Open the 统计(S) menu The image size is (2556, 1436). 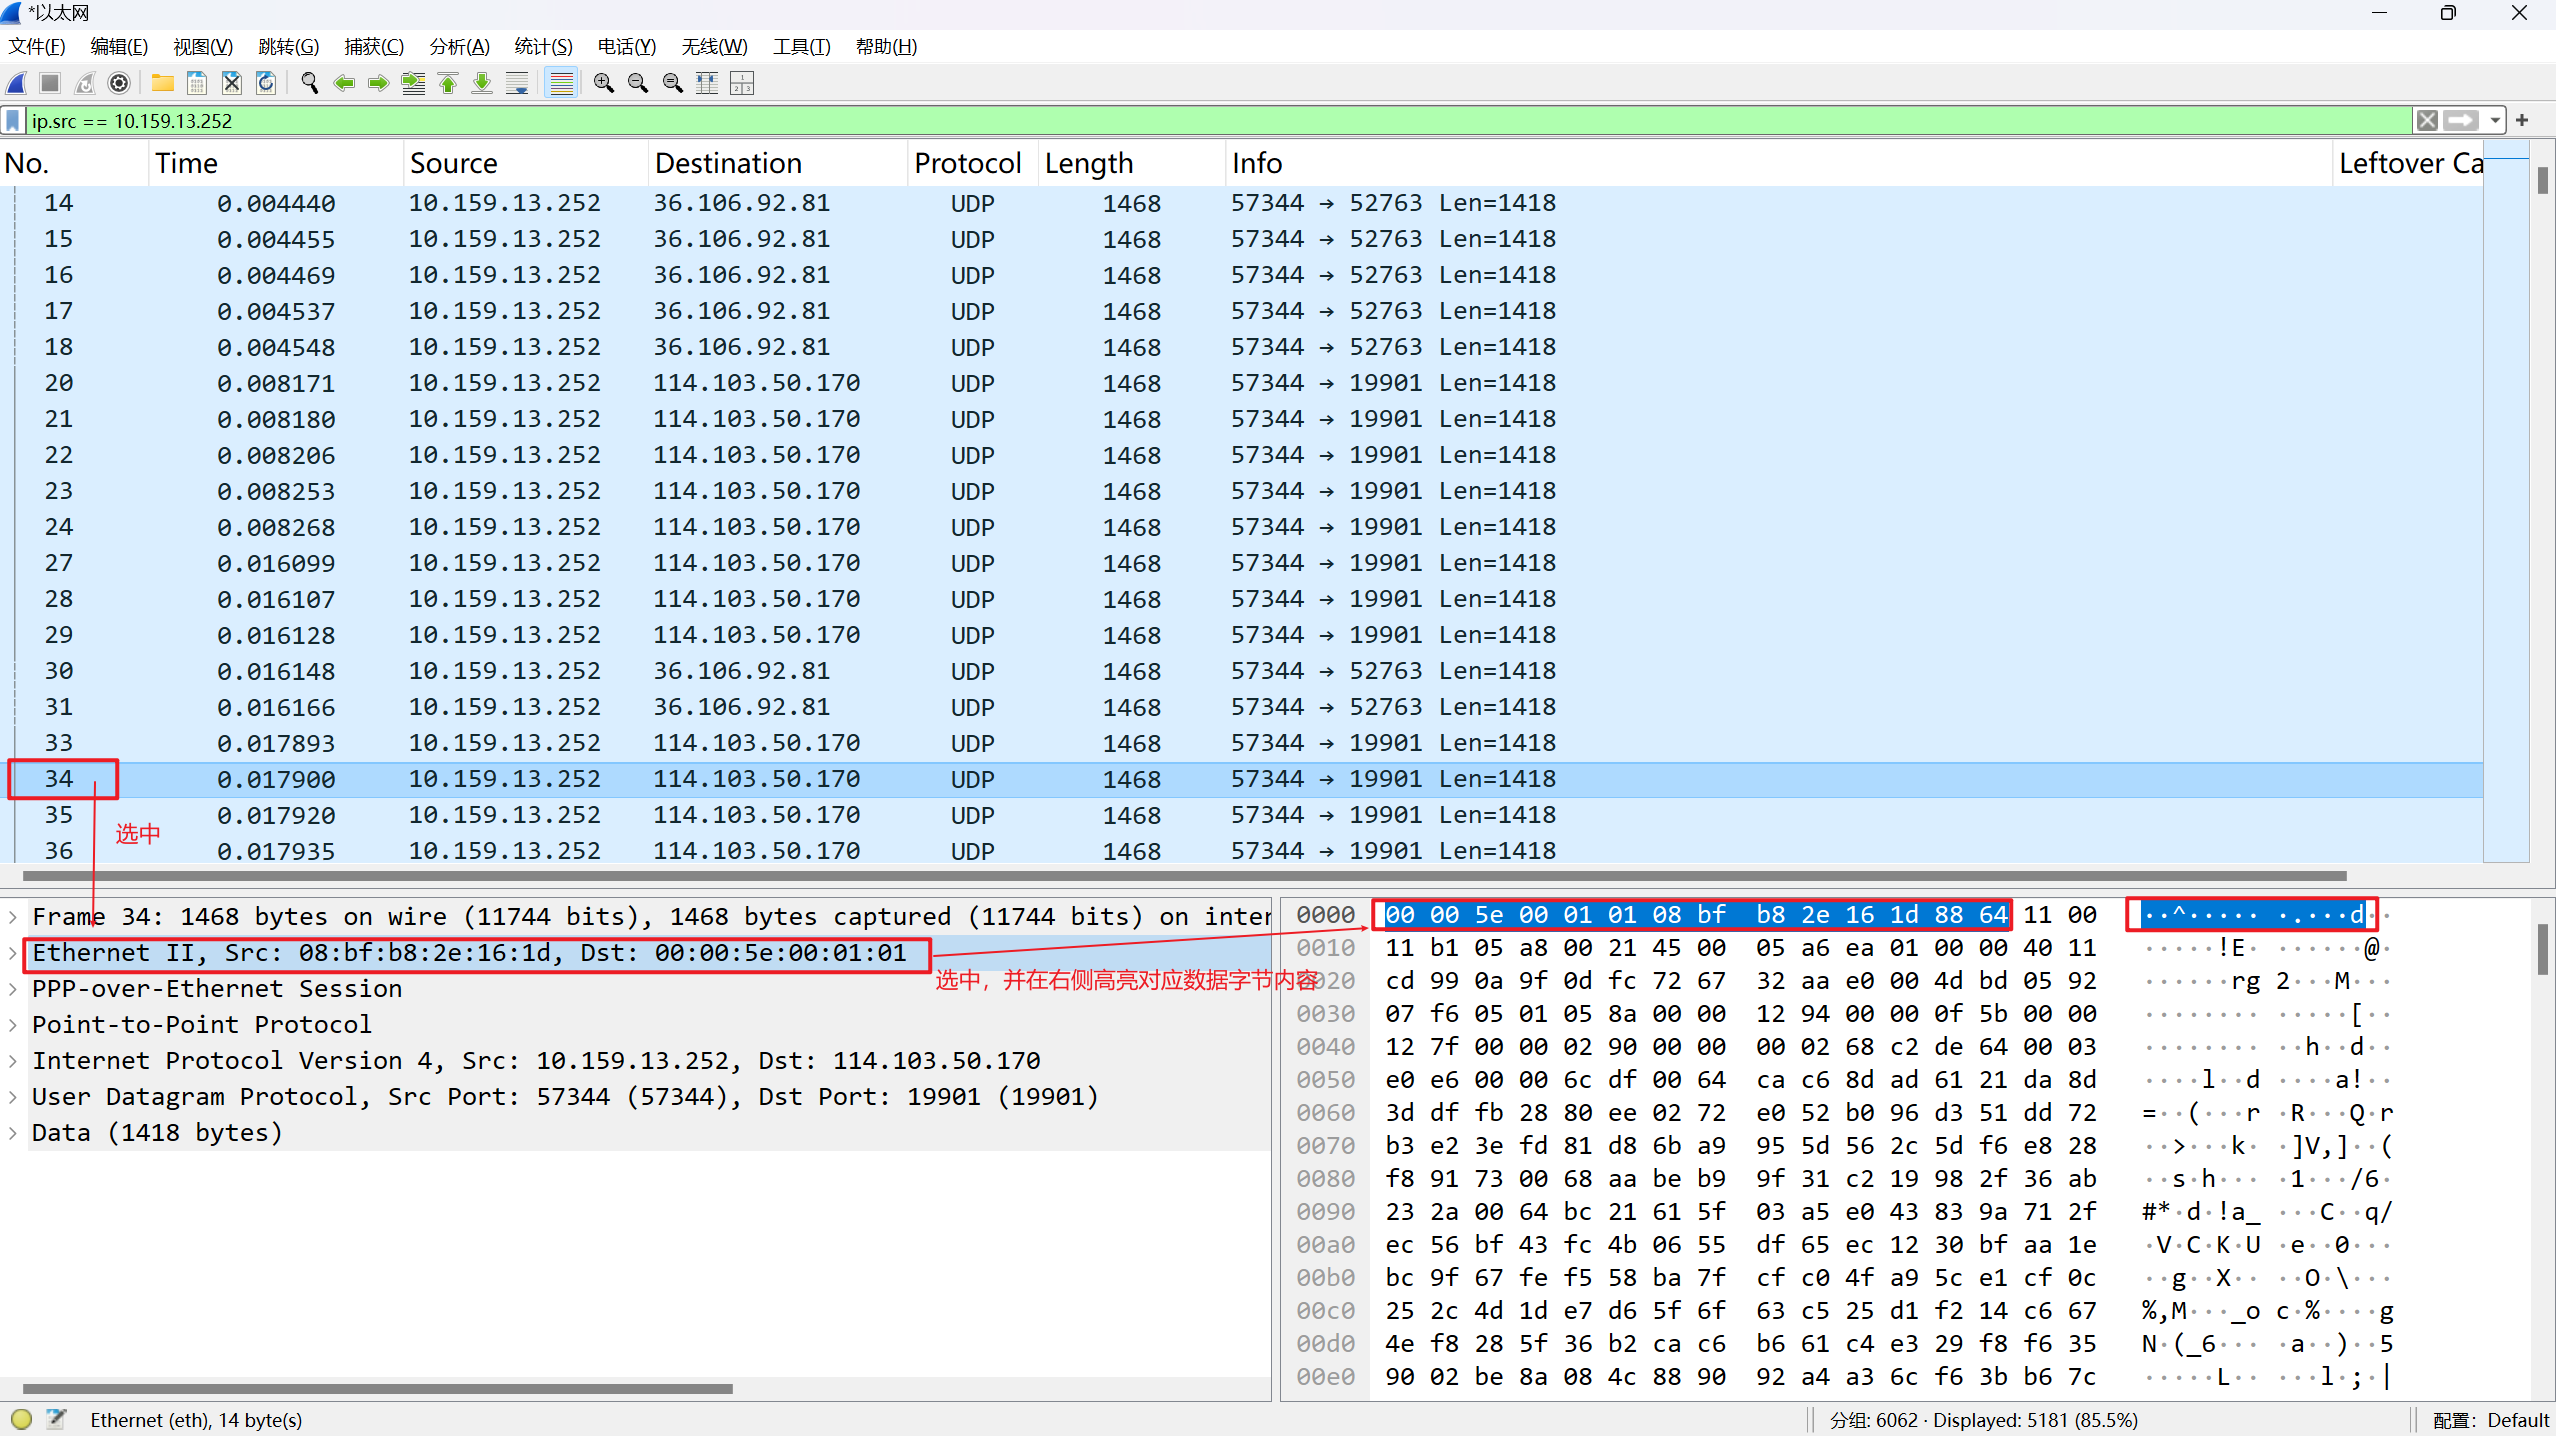pos(543,47)
